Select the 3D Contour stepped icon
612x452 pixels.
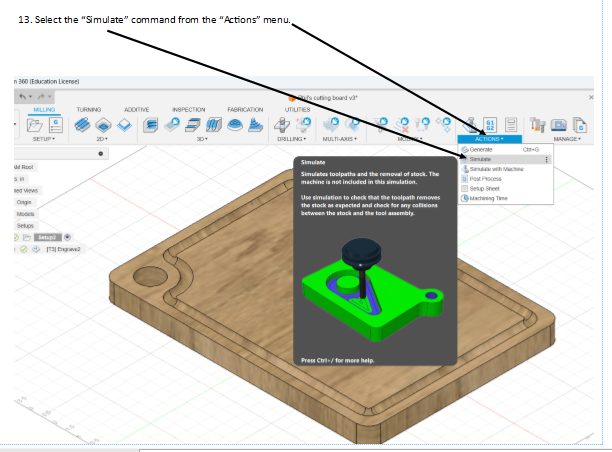[x=256, y=125]
